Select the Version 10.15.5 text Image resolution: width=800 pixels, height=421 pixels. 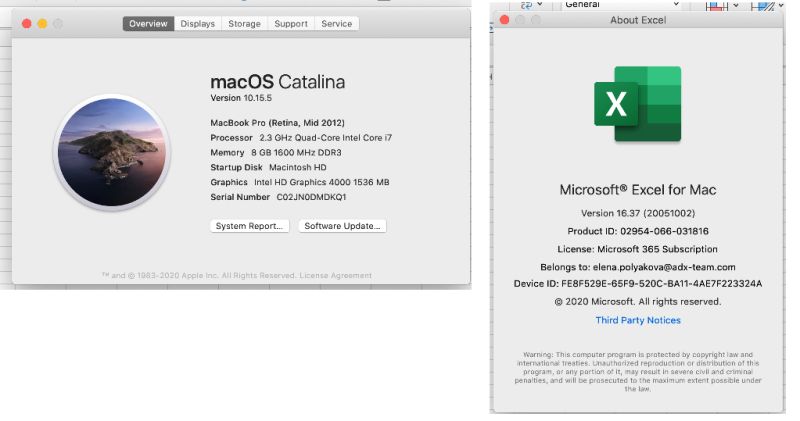[241, 98]
